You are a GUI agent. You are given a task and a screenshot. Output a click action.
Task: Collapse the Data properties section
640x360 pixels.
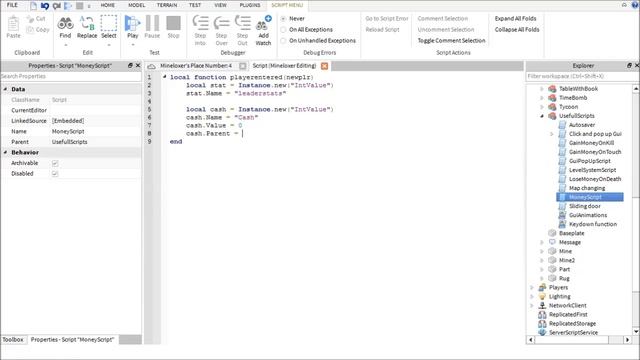[x=6, y=89]
